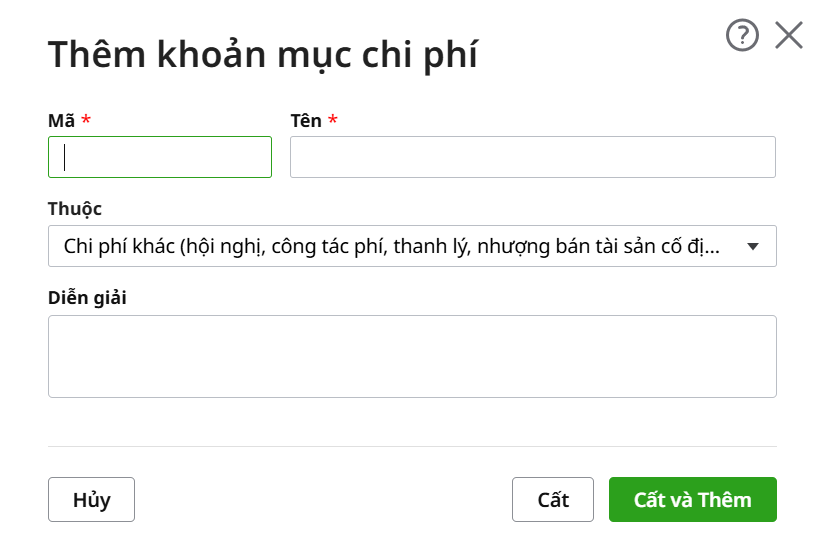Click the divider line above footer buttons
Viewport: 825px width, 551px height.
click(412, 446)
